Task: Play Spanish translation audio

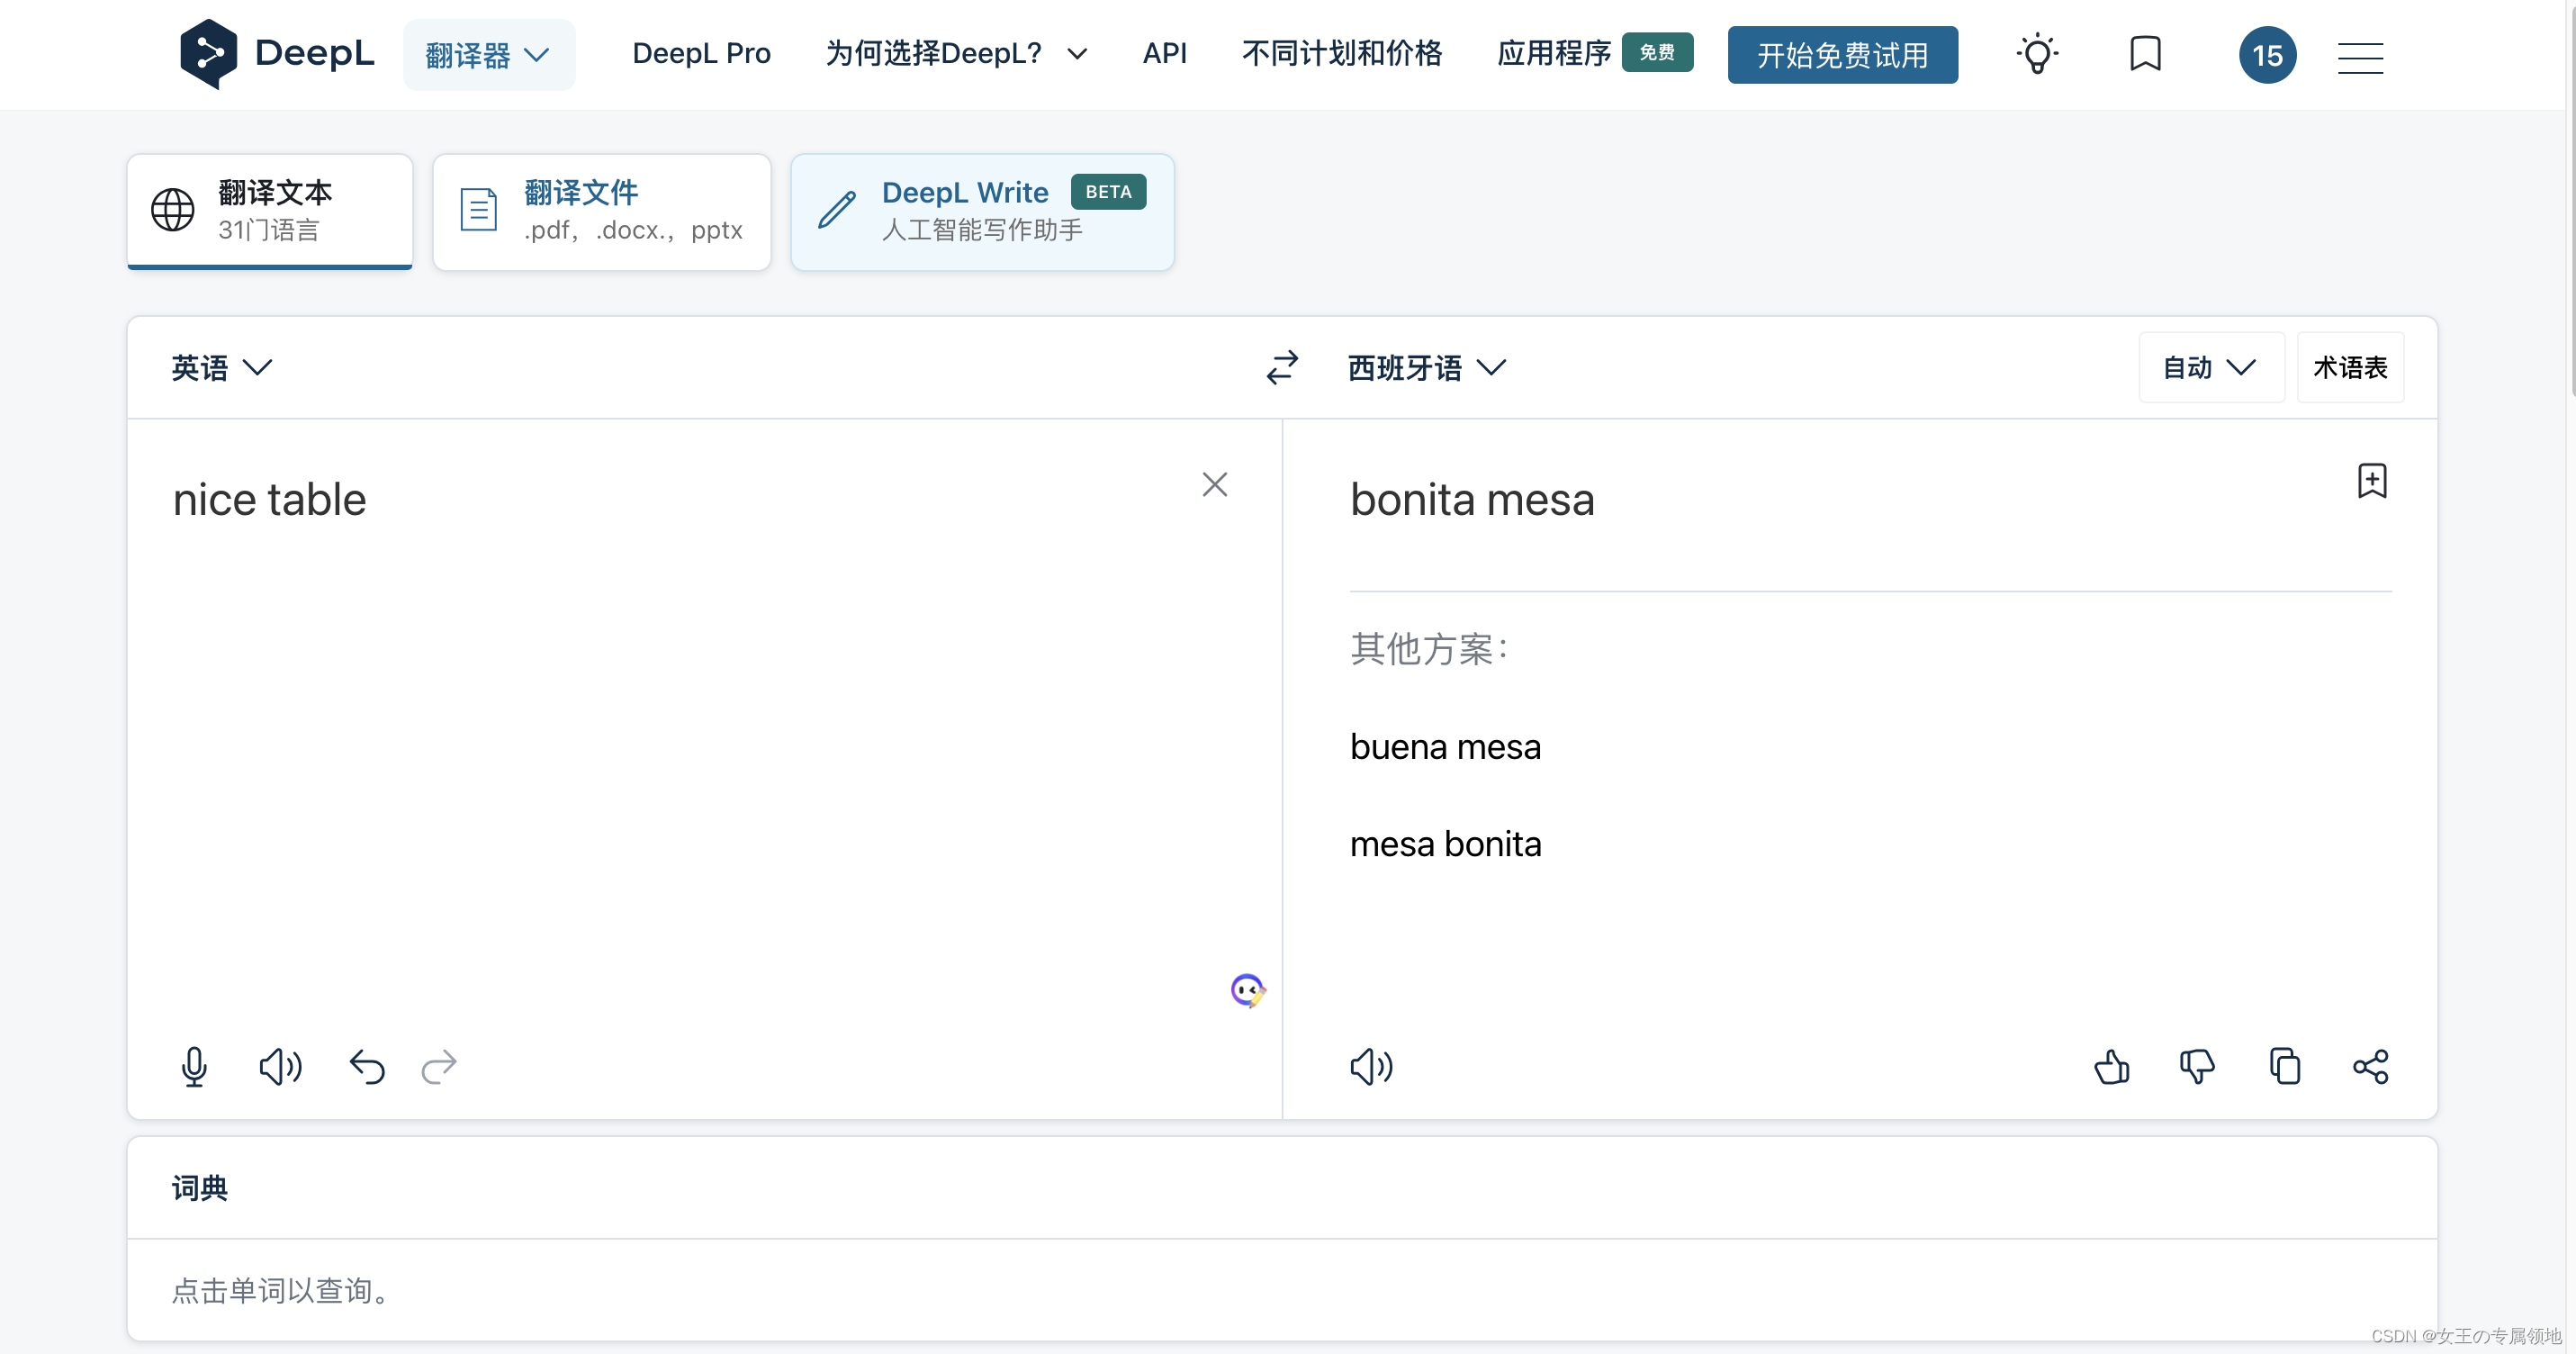Action: [1371, 1066]
